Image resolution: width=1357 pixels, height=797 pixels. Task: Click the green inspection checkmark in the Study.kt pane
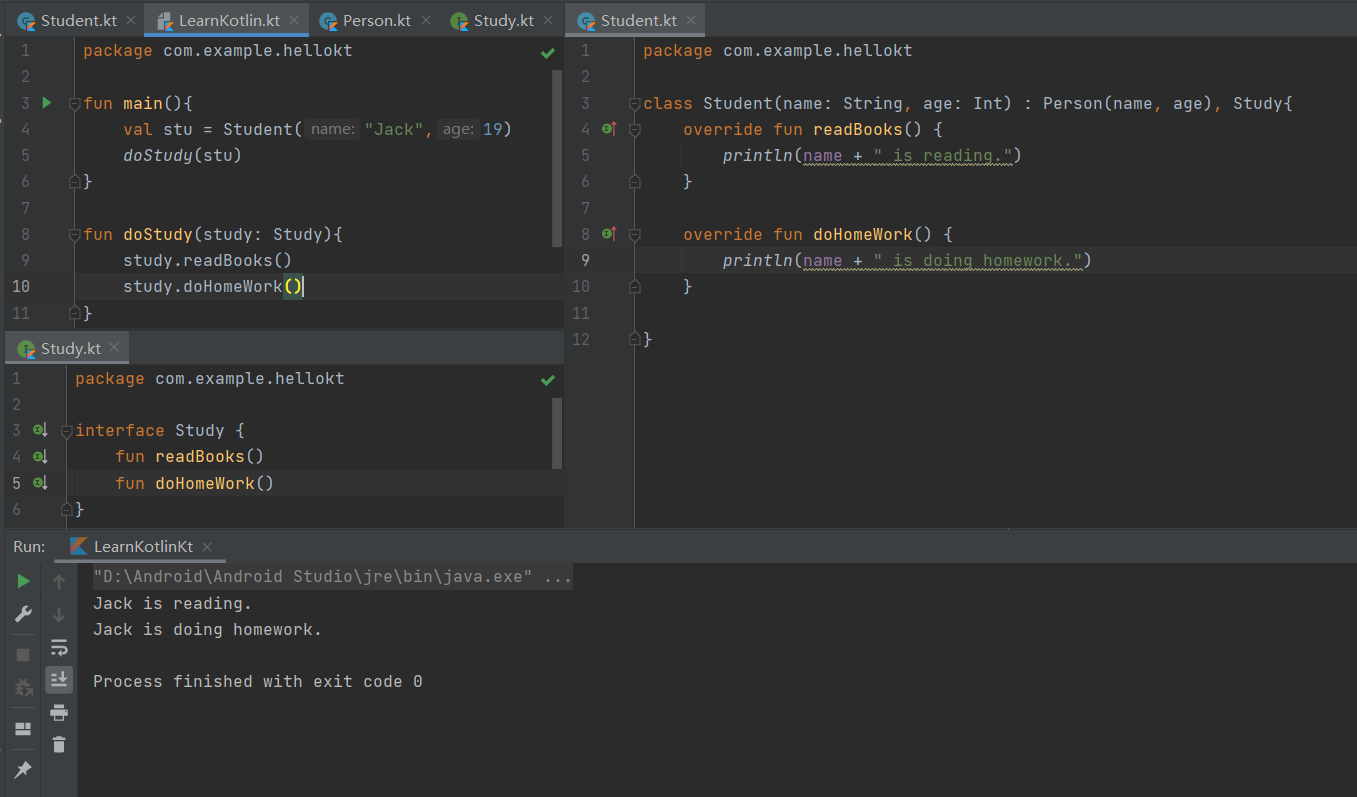pyautogui.click(x=547, y=380)
